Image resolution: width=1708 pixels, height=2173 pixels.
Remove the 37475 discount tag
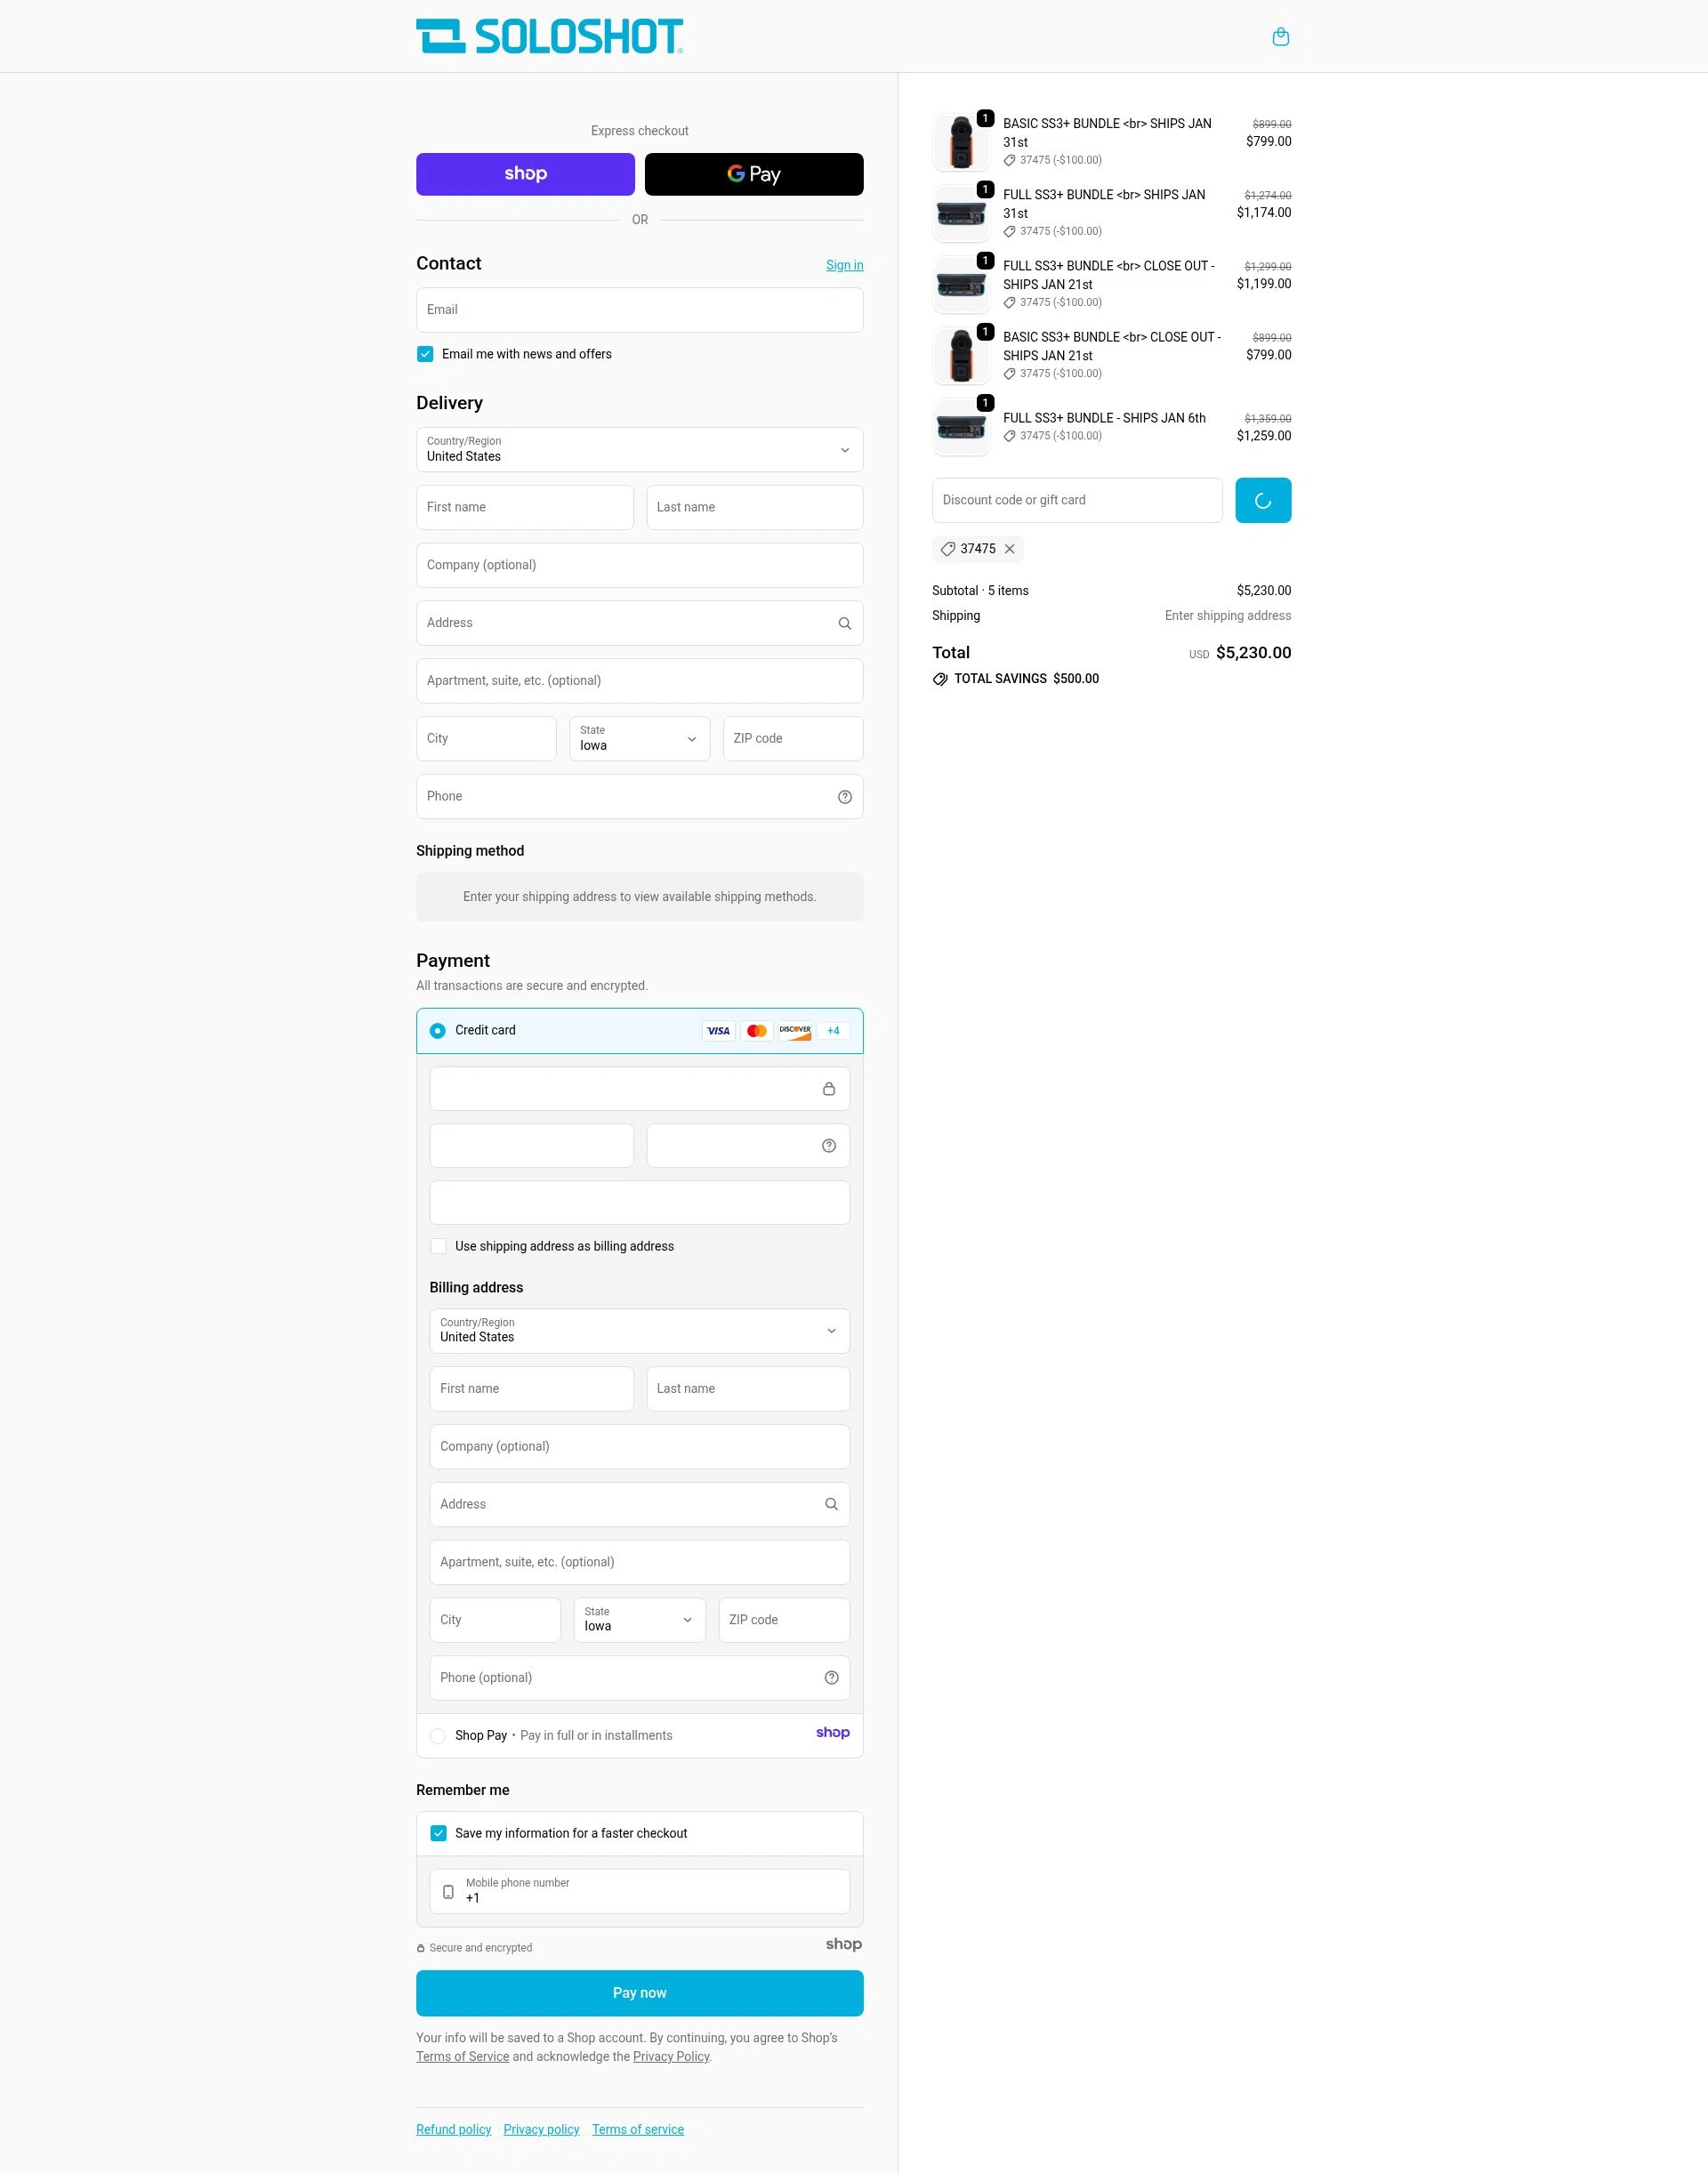point(1010,549)
